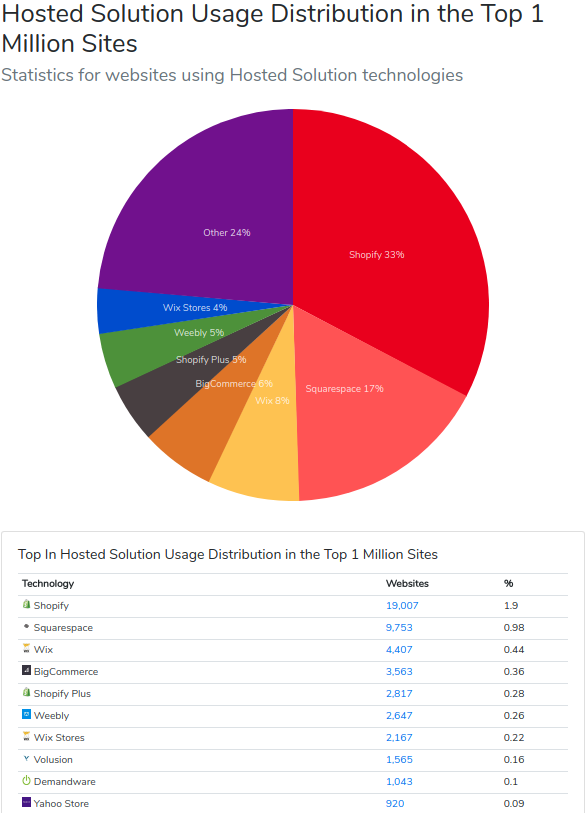The width and height of the screenshot is (585, 813).
Task: Click the 1,043 websites count
Action: (399, 781)
